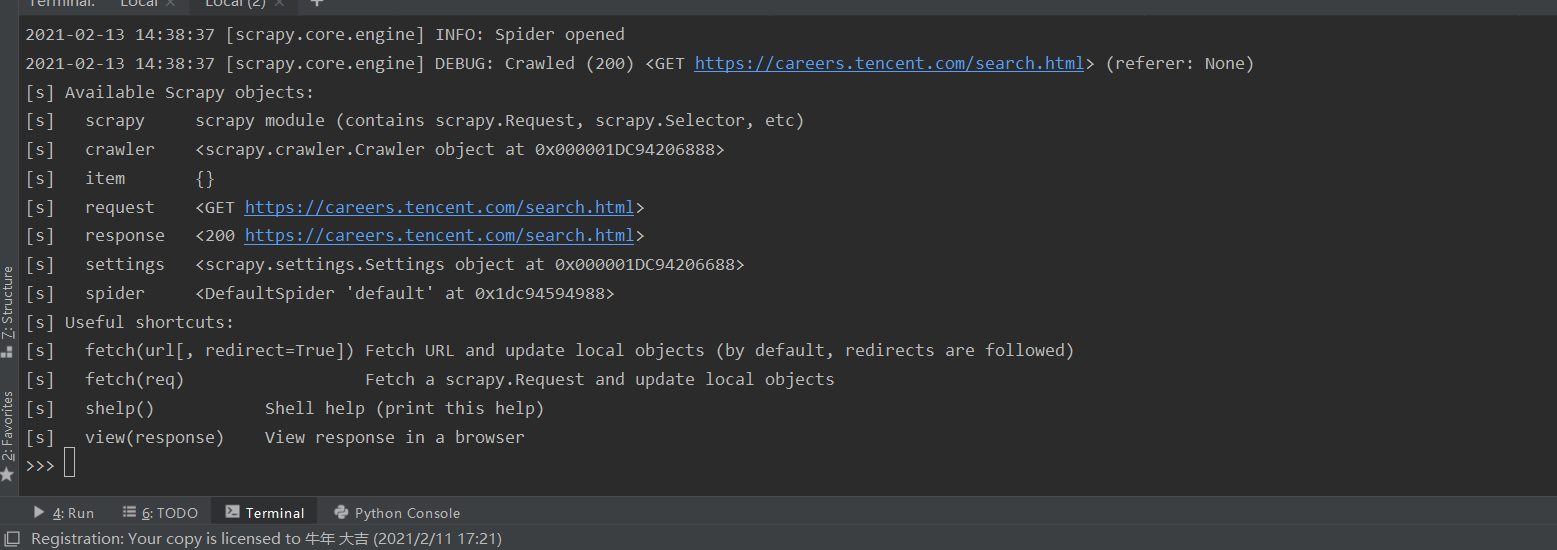The width and height of the screenshot is (1557, 550).
Task: Open the Python Console snake icon
Action: [x=340, y=512]
